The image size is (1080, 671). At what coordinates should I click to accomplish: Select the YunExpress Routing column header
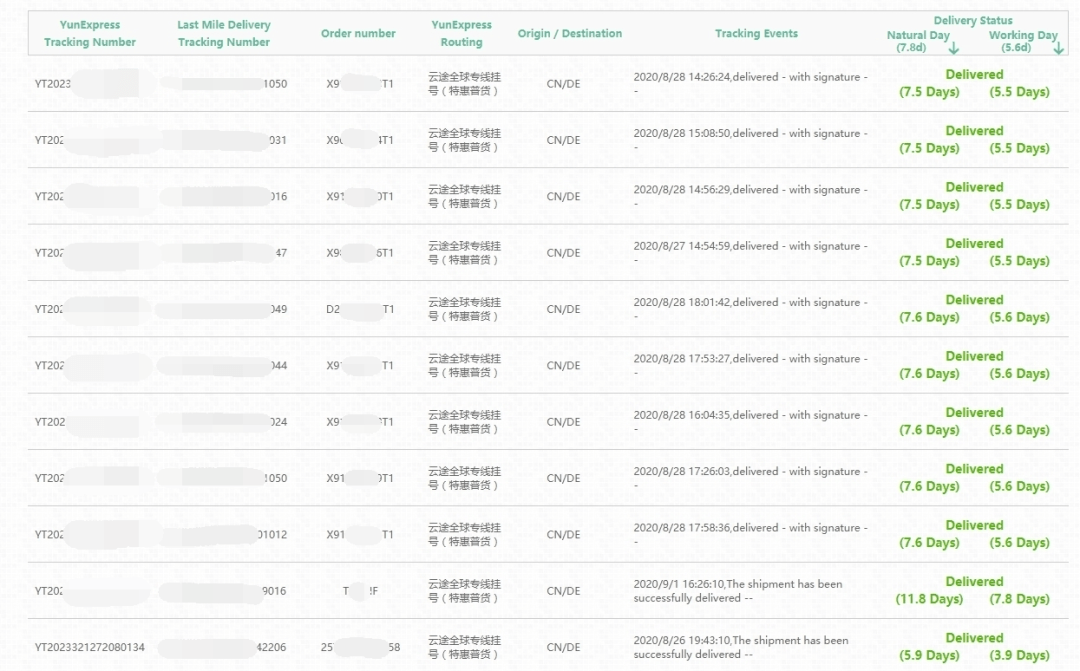[x=461, y=34]
